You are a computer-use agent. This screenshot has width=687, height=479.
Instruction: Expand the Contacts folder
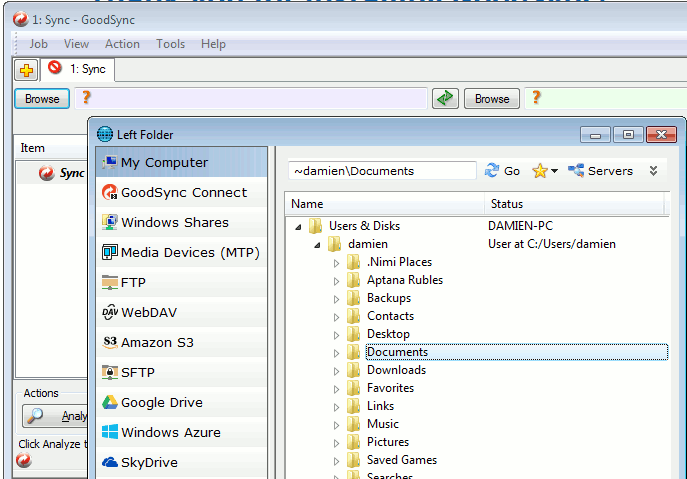point(336,317)
